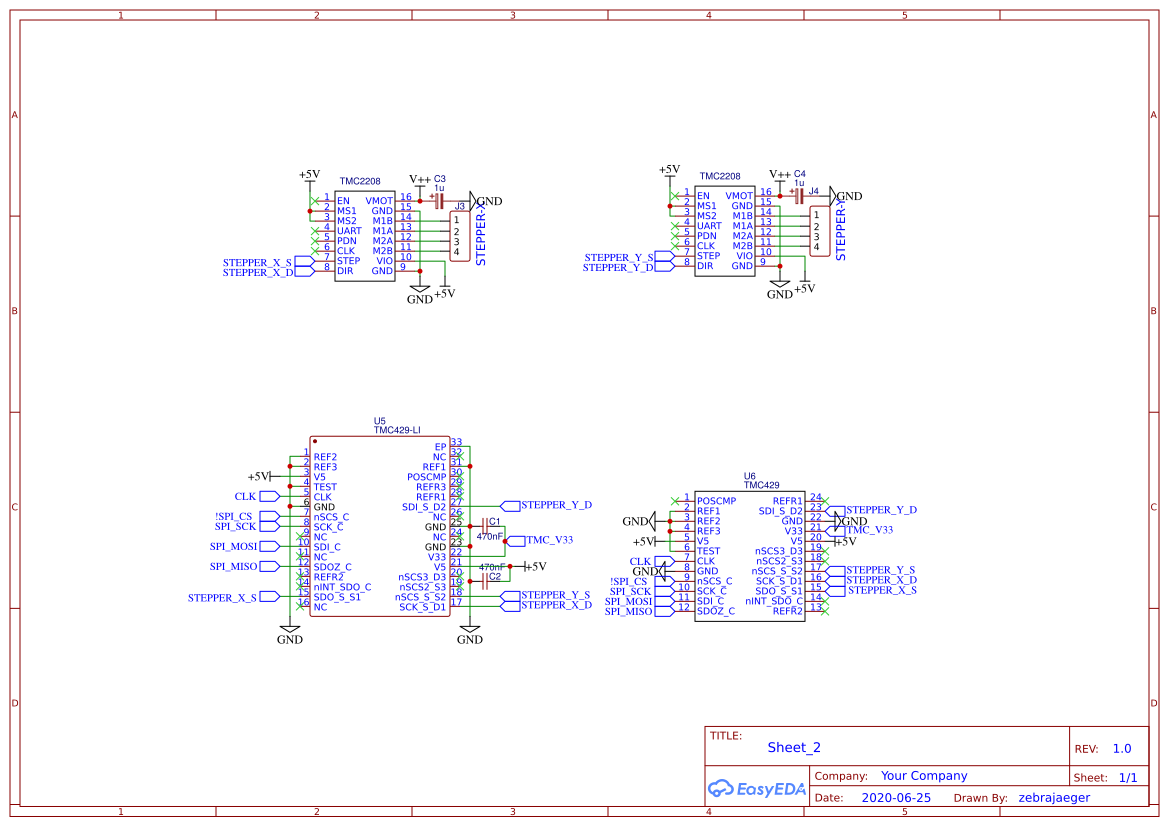Viewport: 1169px width, 827px height.
Task: Click the date 2020-06-25 in title block
Action: tap(896, 797)
